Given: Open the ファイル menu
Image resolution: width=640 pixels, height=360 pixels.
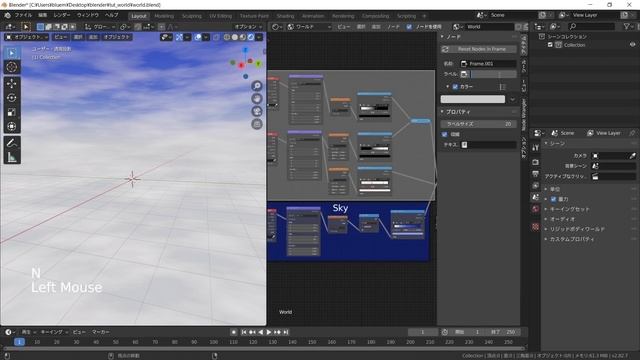Looking at the screenshot, I should (23, 16).
